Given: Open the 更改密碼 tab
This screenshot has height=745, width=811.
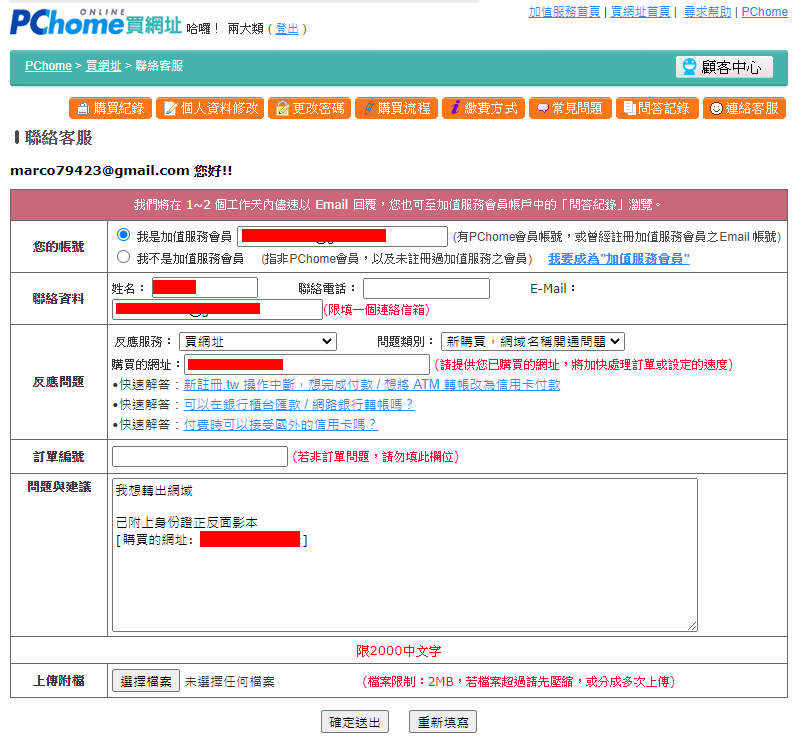Looking at the screenshot, I should (309, 108).
